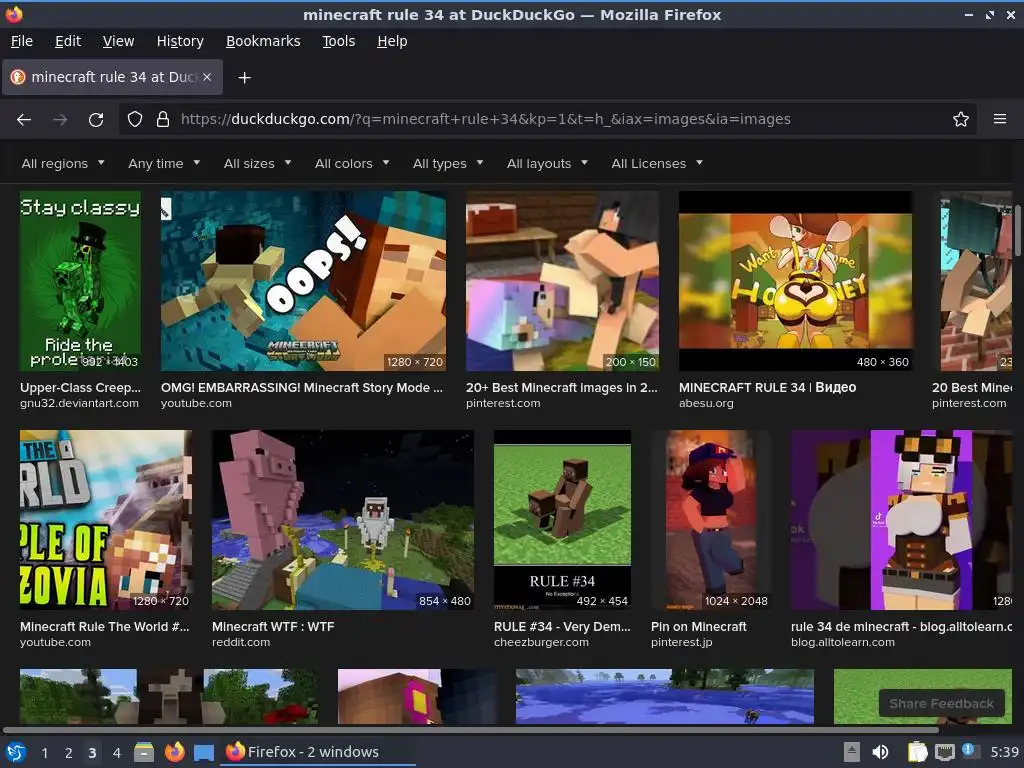
Task: Launch Firefox from the taskbar quick-launch icon
Action: click(174, 752)
